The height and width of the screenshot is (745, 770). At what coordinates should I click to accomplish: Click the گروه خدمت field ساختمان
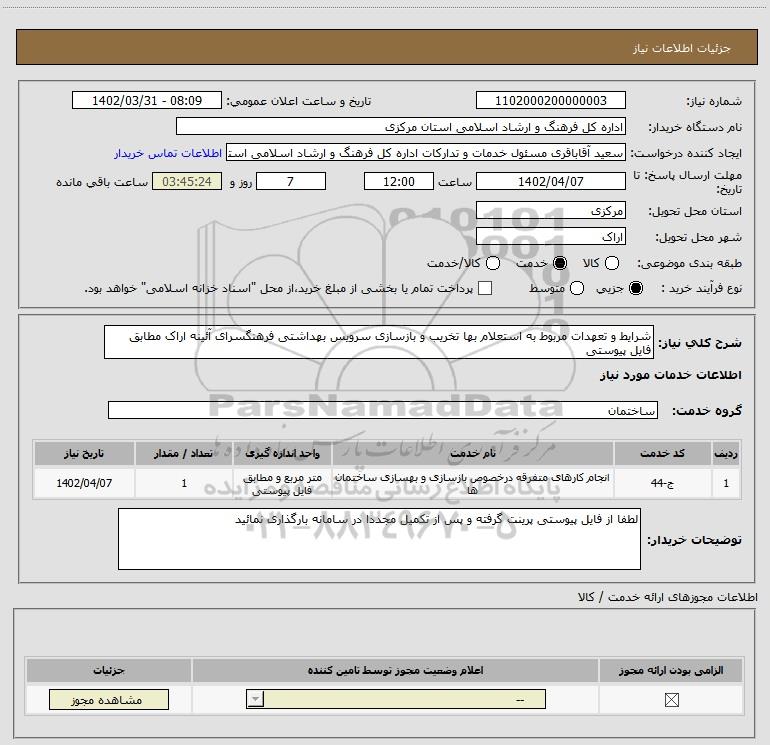[x=383, y=410]
